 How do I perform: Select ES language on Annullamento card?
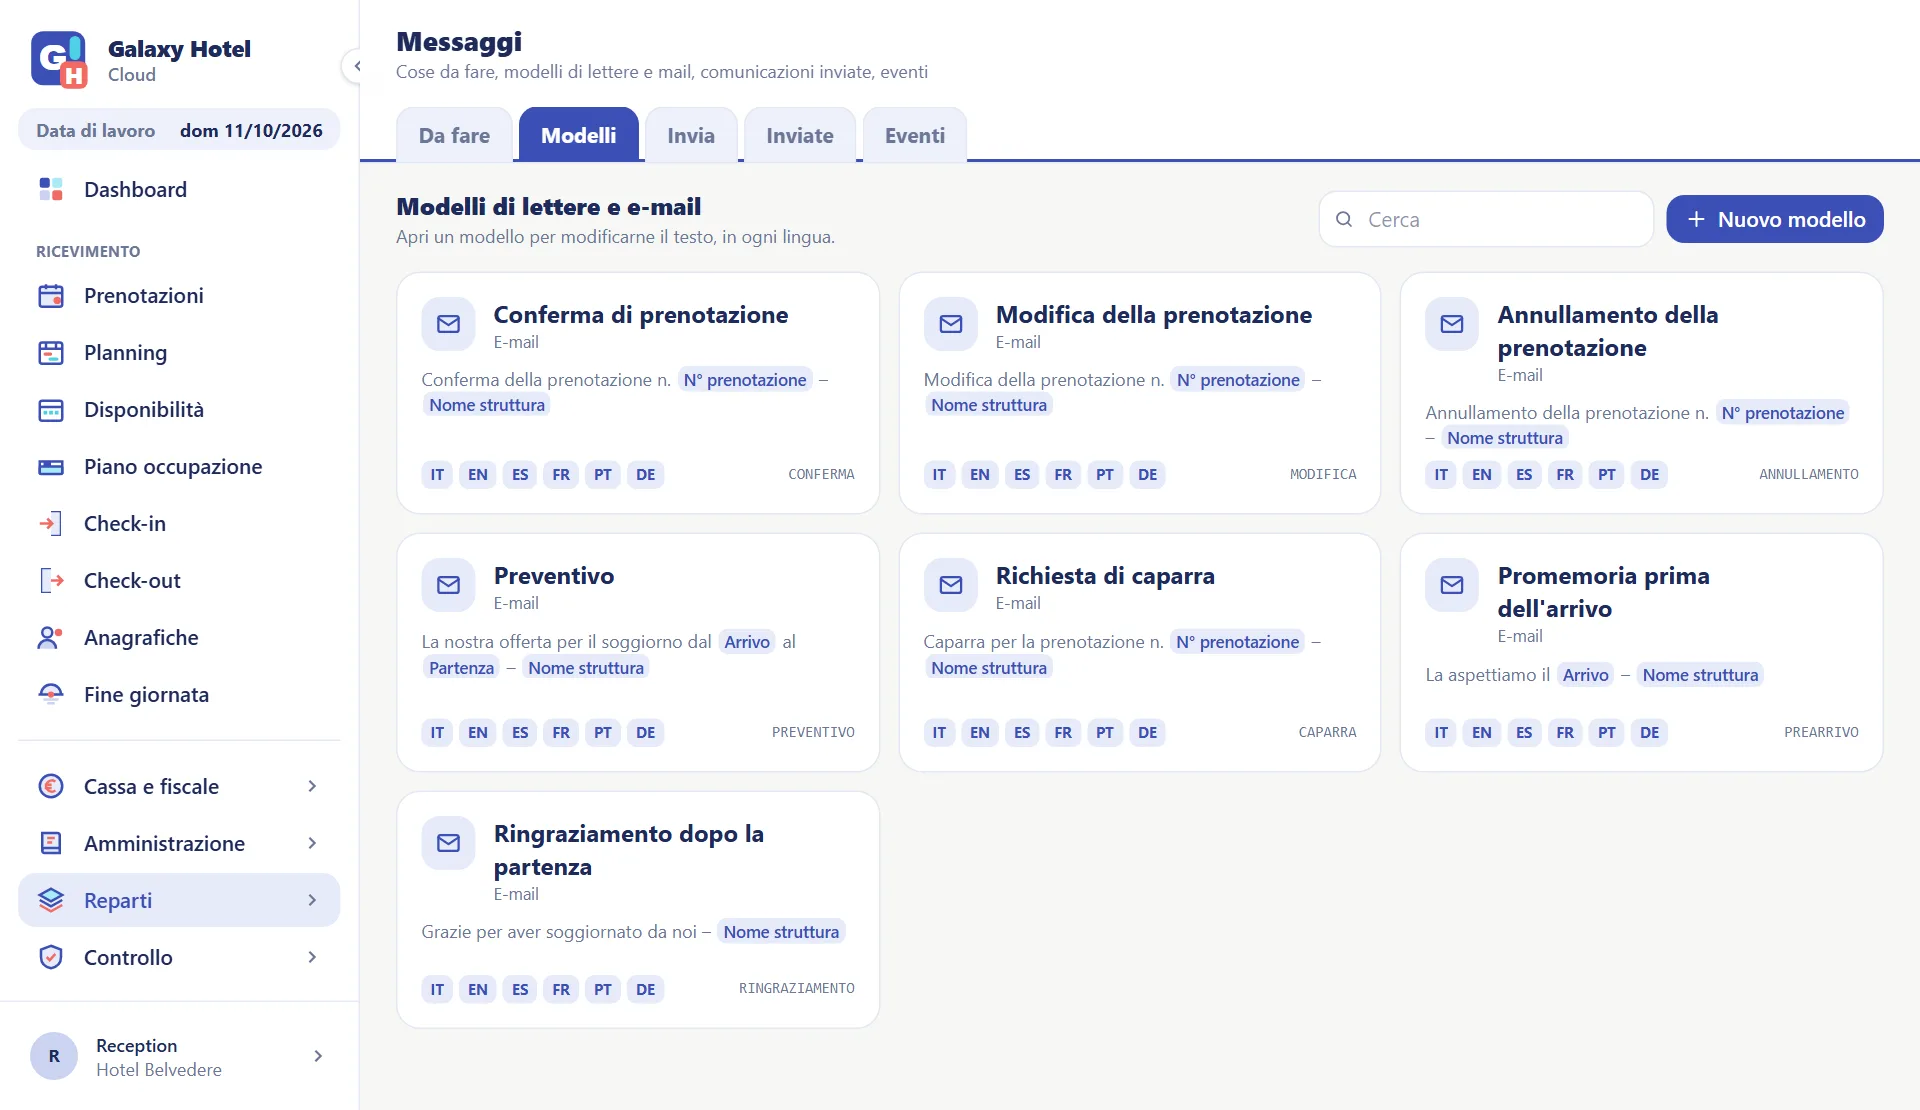pyautogui.click(x=1524, y=474)
